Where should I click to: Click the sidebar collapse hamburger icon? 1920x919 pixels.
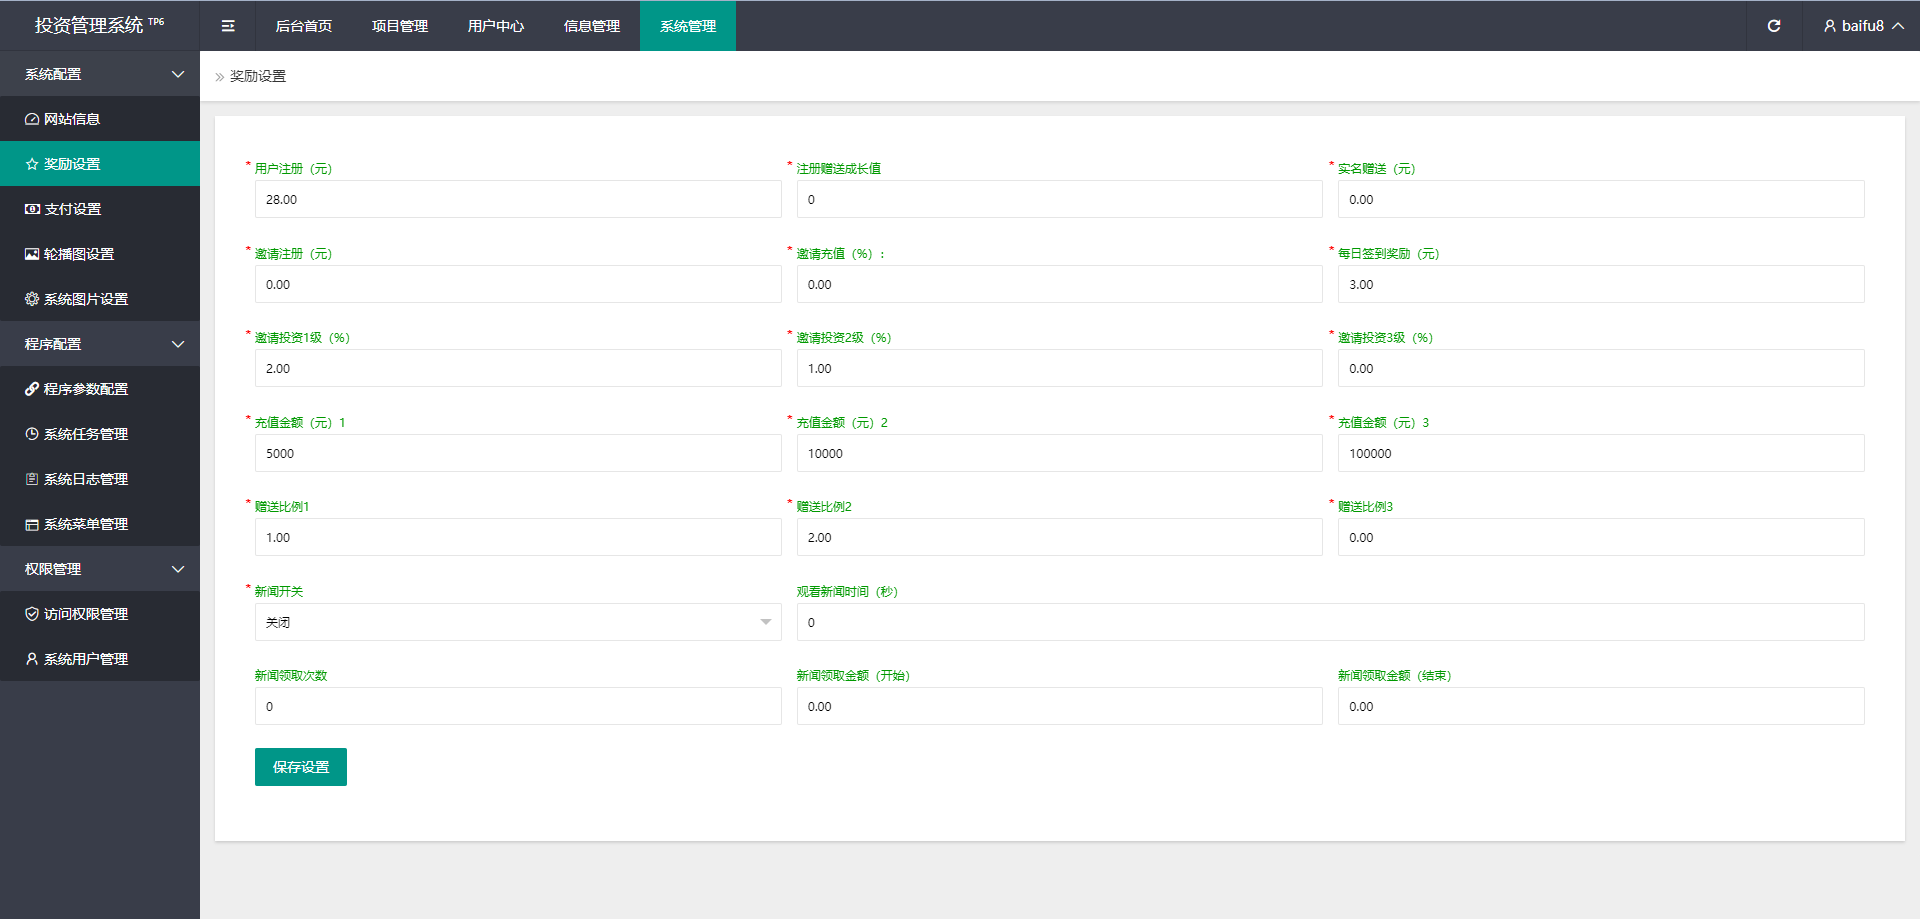(228, 26)
